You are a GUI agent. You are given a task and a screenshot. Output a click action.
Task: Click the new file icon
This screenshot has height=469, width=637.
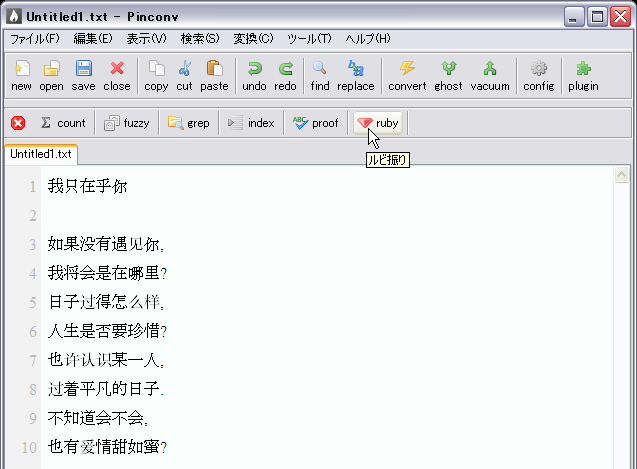(x=22, y=76)
